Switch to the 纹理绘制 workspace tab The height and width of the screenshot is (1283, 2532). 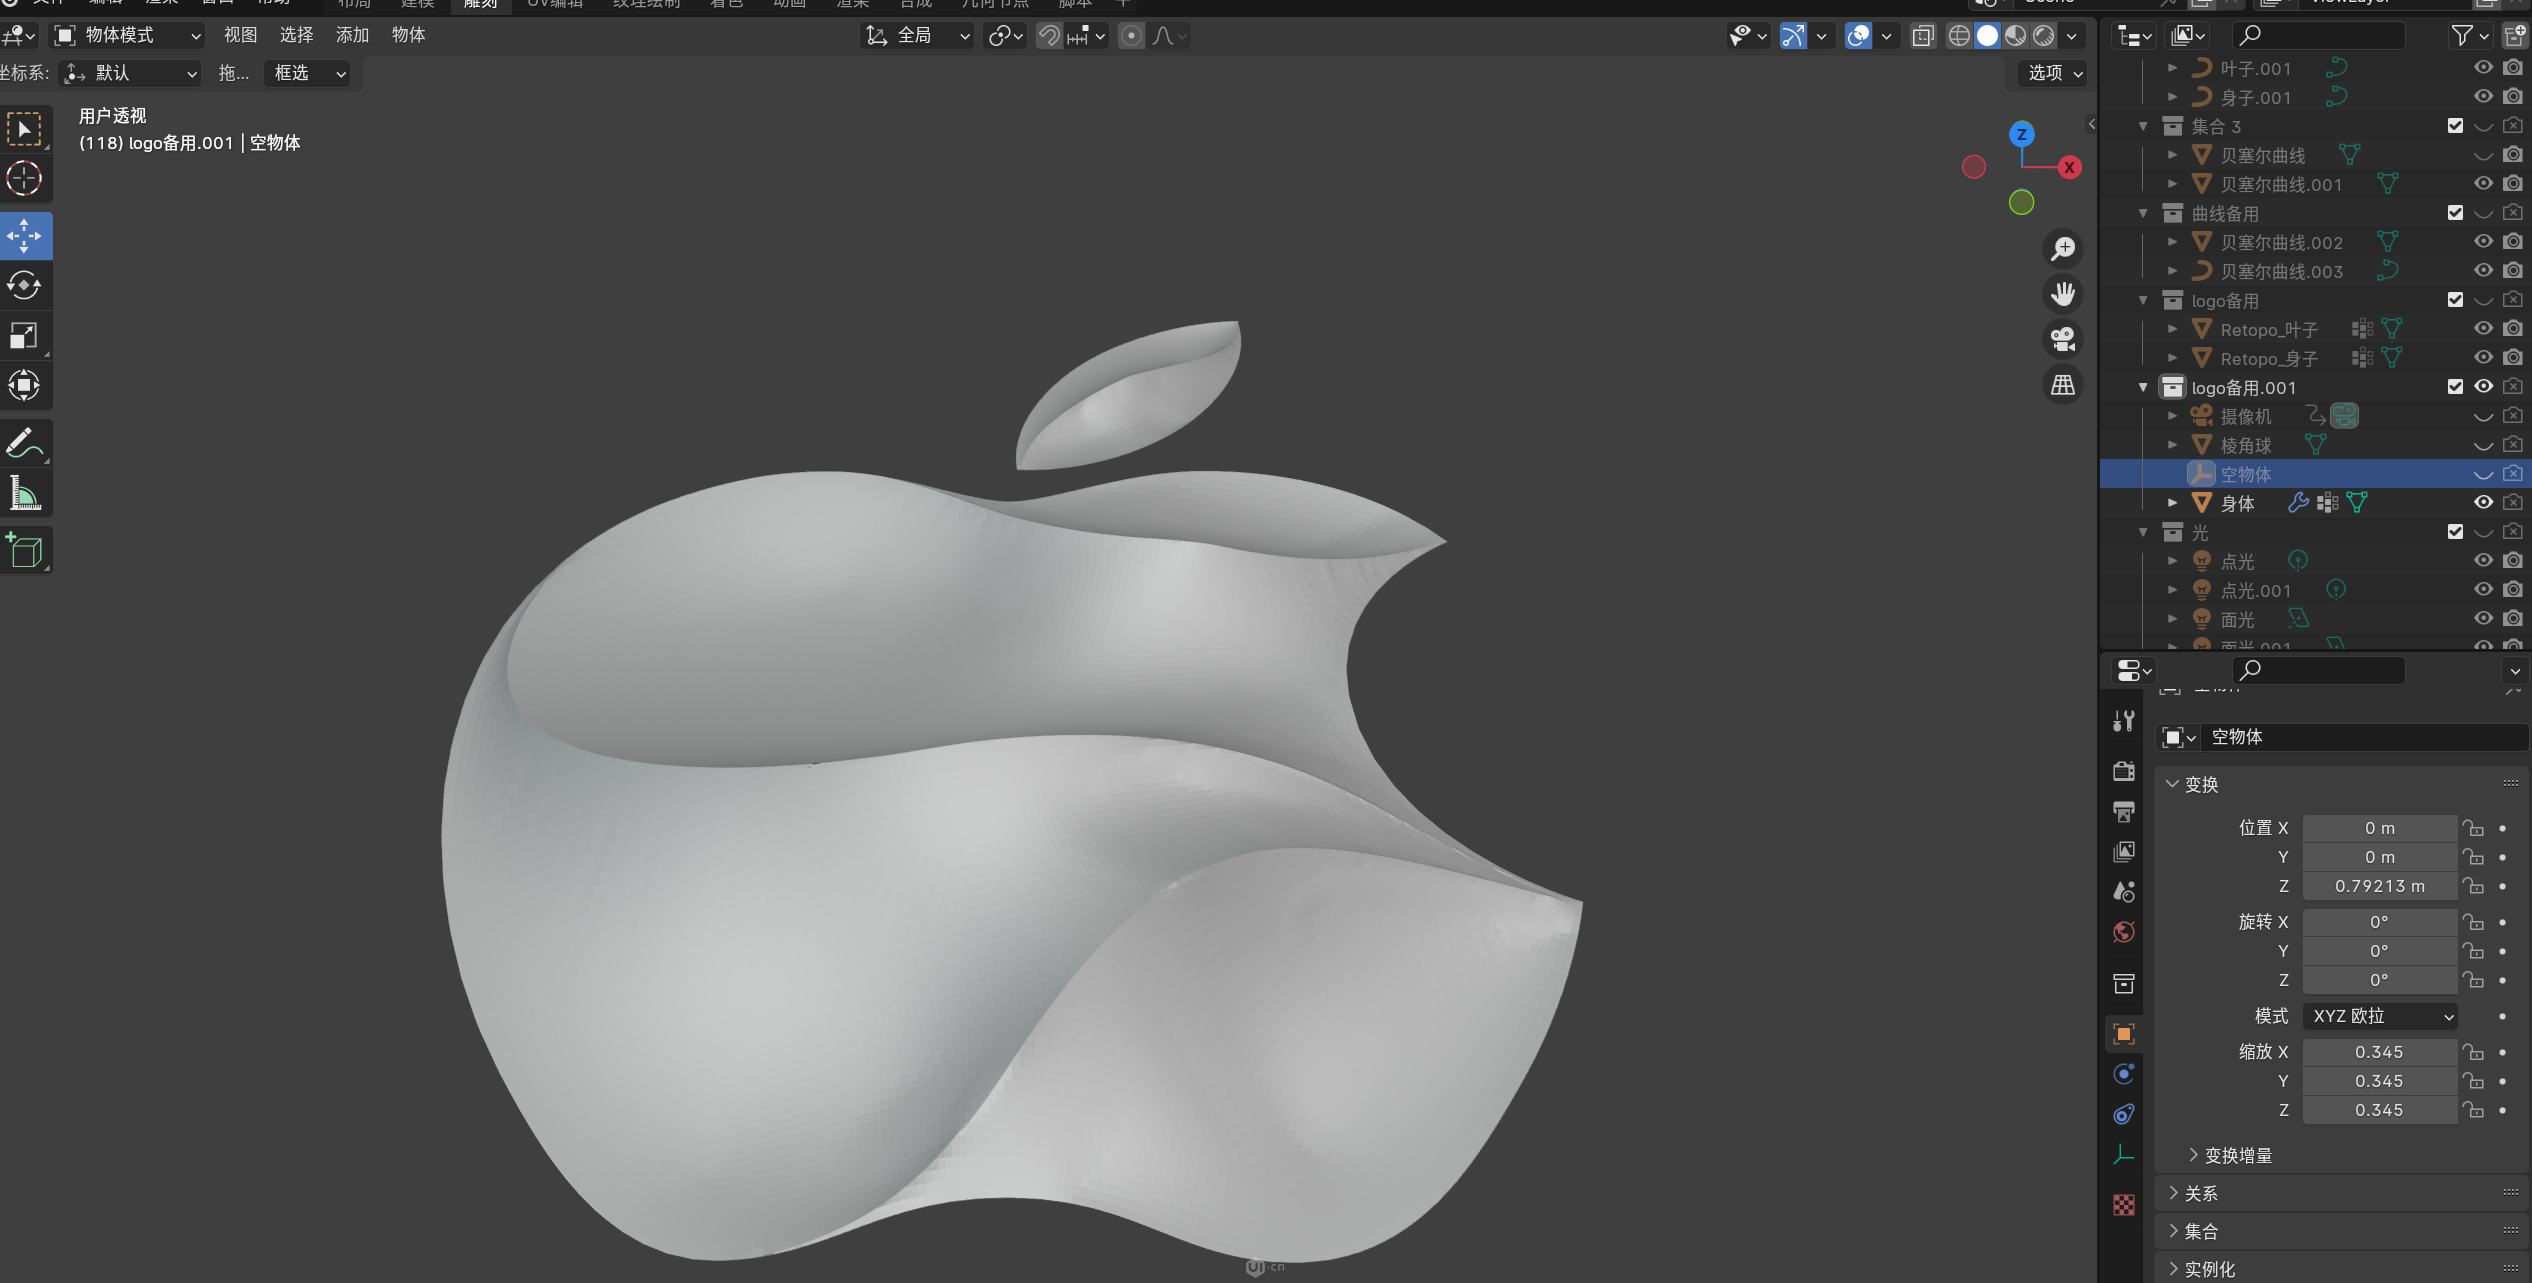(x=647, y=4)
